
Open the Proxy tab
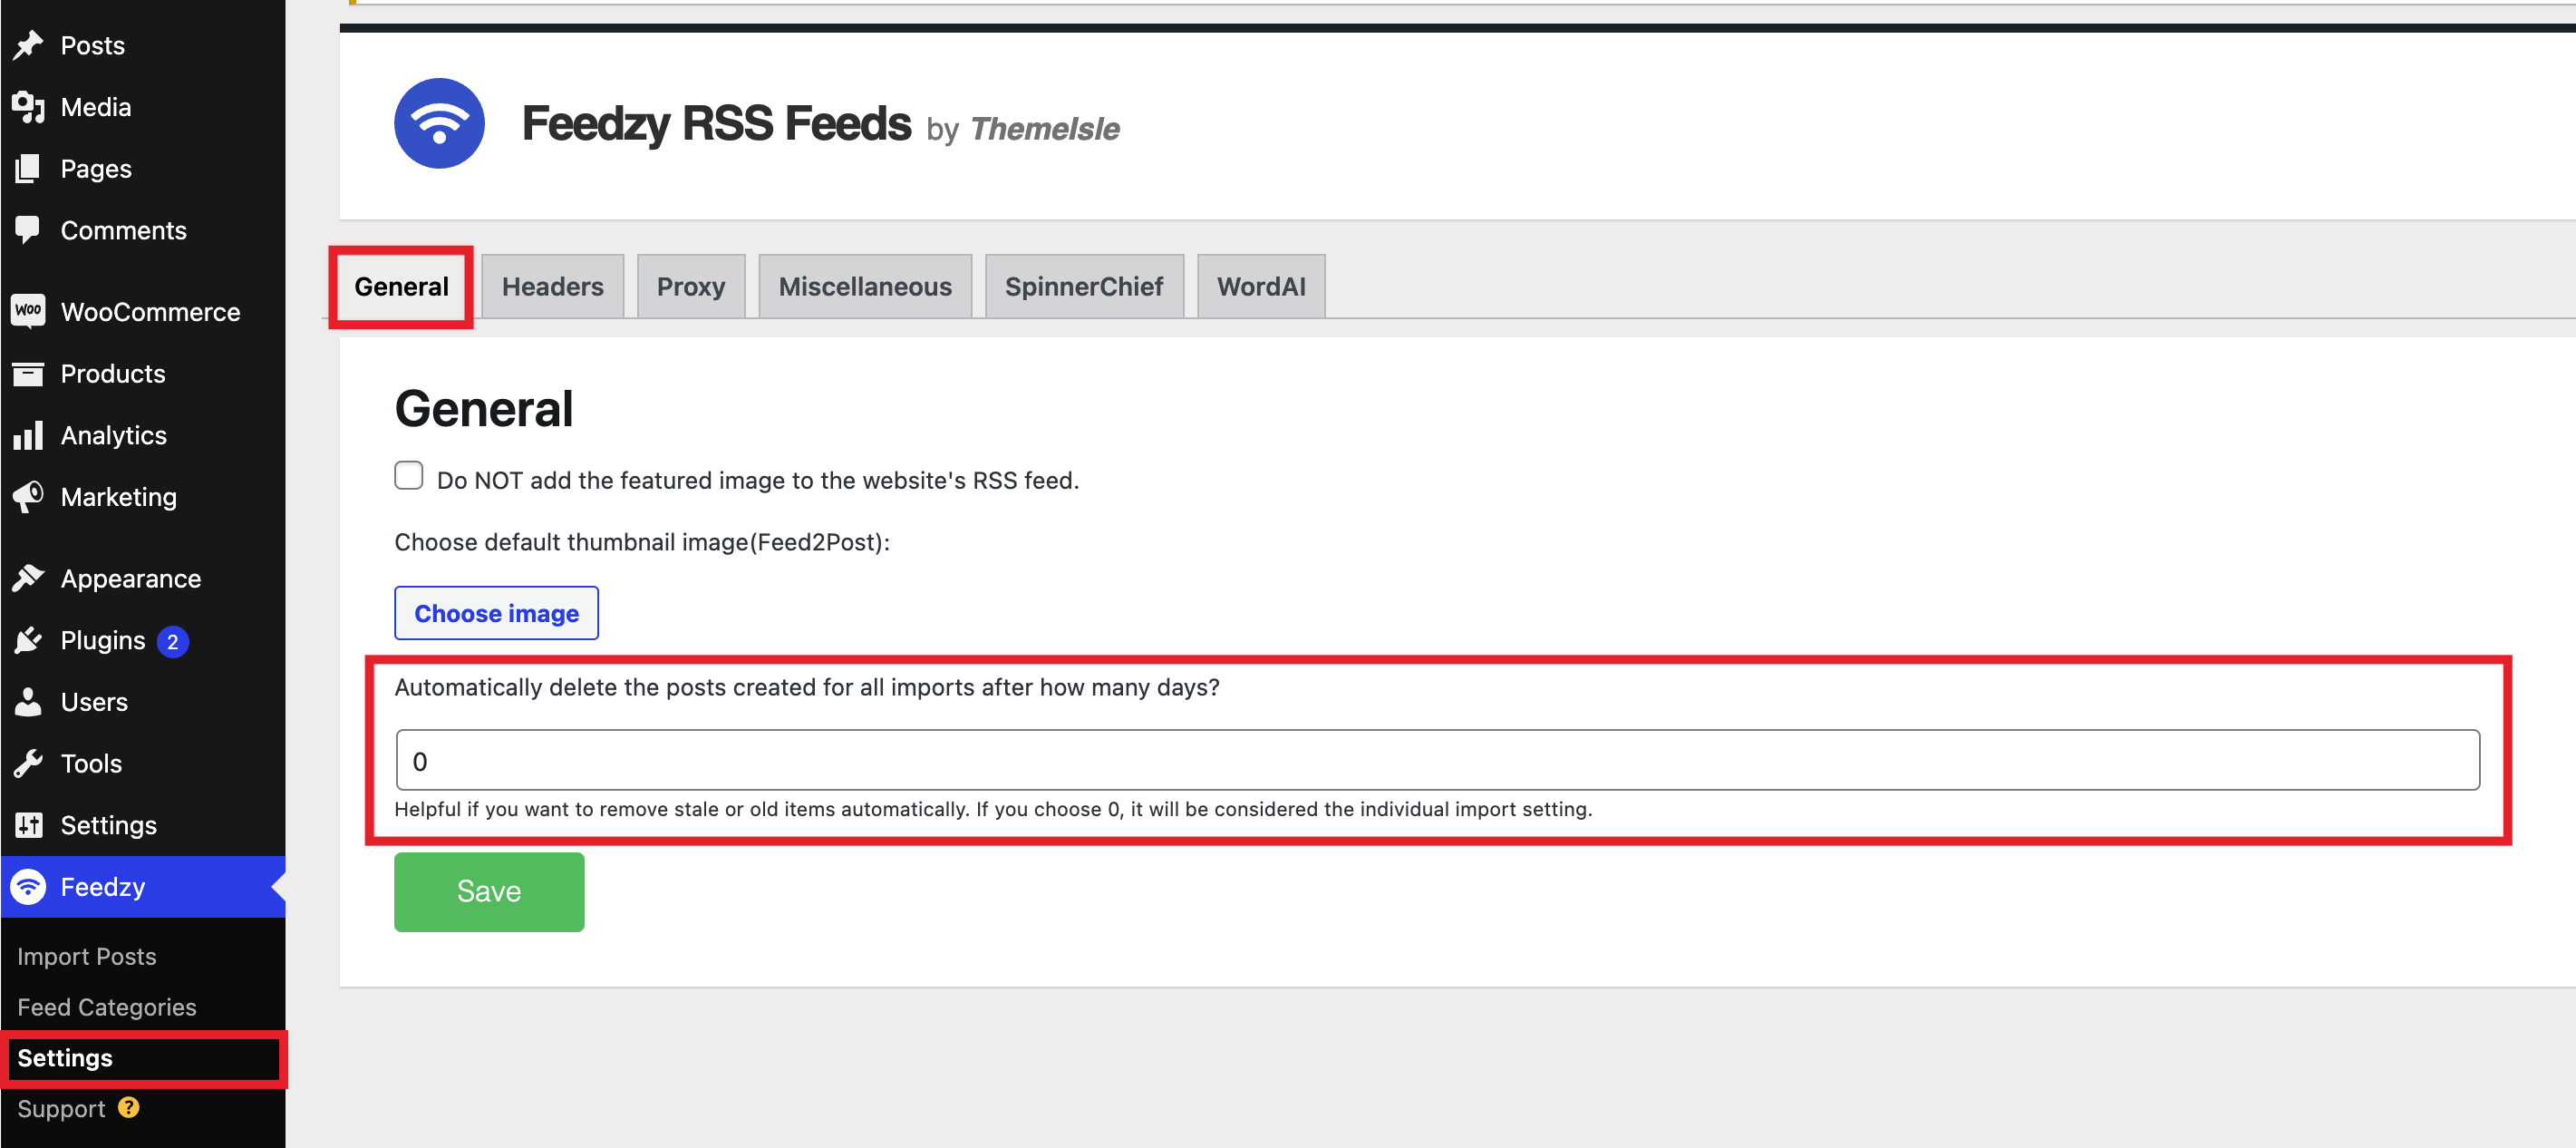pos(691,287)
